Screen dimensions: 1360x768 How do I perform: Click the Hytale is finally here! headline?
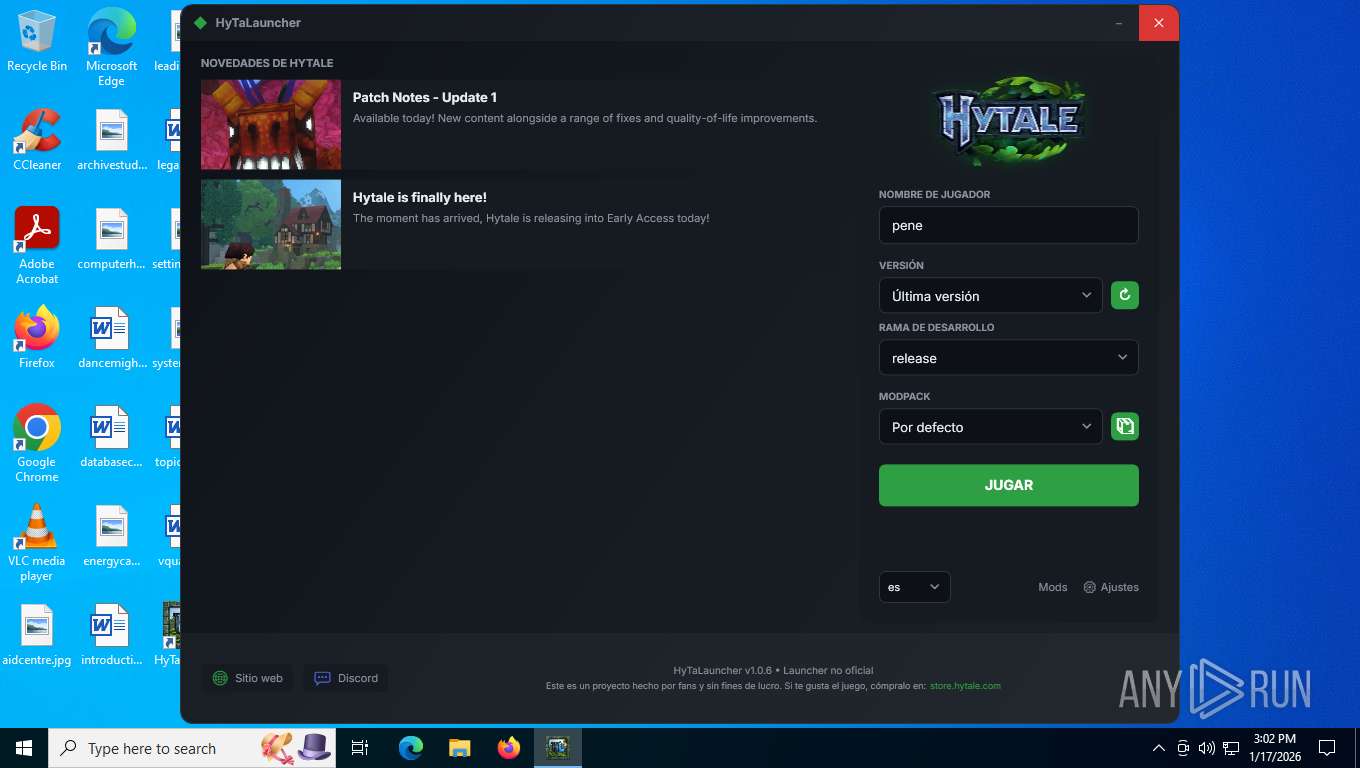[x=419, y=197]
